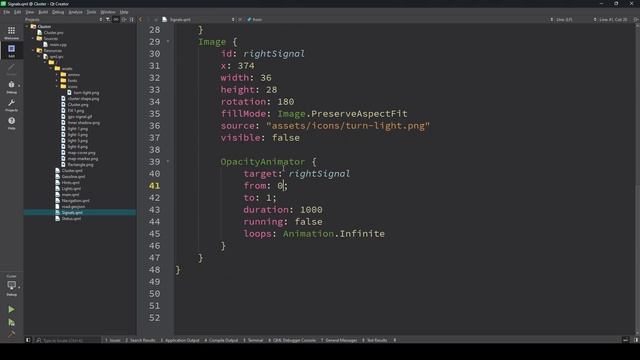
Task: Toggle the left sidebar visibility button
Action: tap(28, 340)
